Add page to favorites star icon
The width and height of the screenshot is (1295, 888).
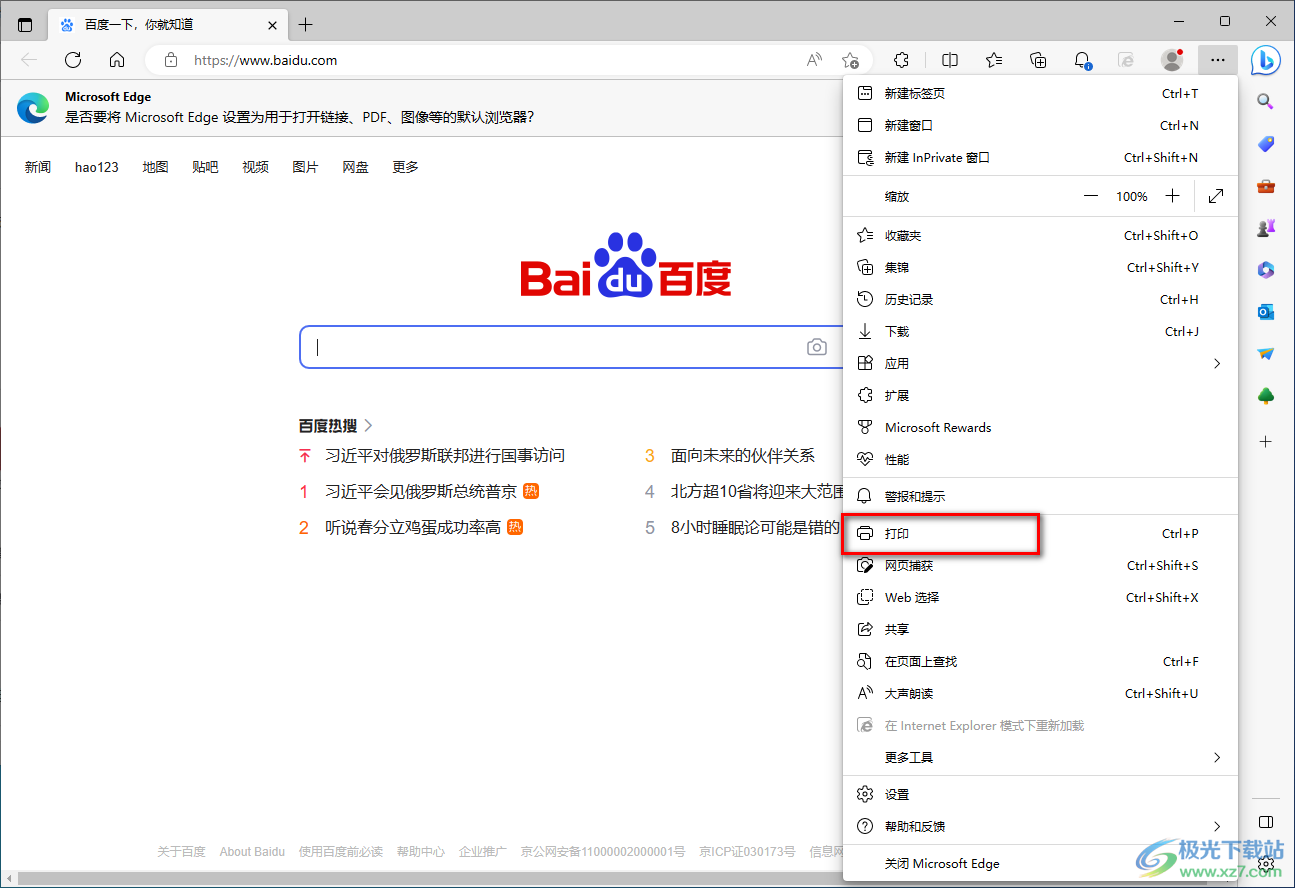click(x=850, y=60)
